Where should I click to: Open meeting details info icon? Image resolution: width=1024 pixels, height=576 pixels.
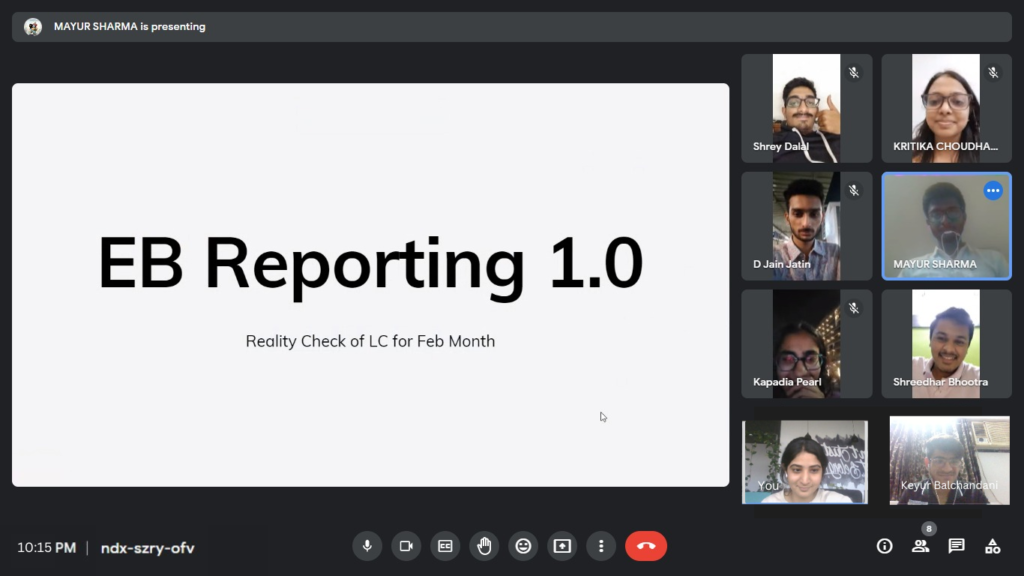click(884, 546)
